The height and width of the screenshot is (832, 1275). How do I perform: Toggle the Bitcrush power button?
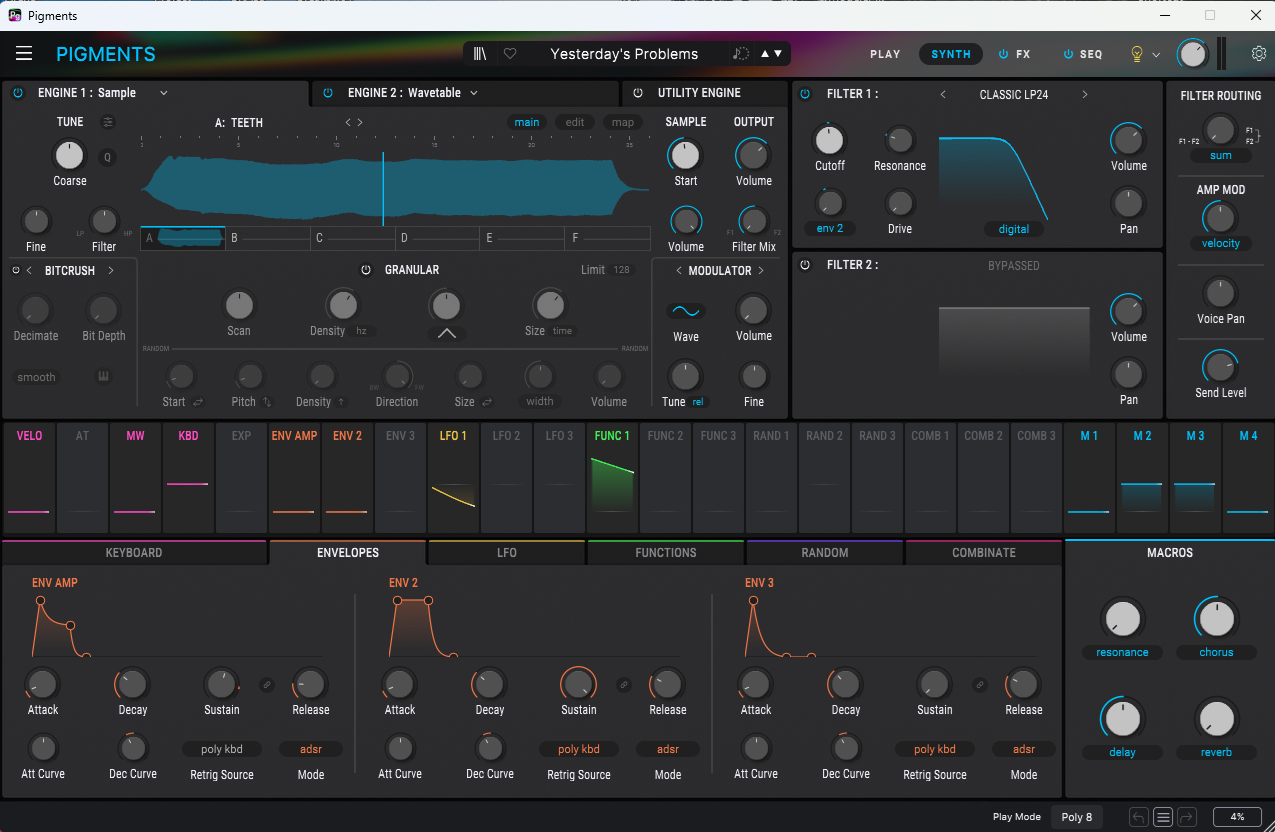(16, 270)
